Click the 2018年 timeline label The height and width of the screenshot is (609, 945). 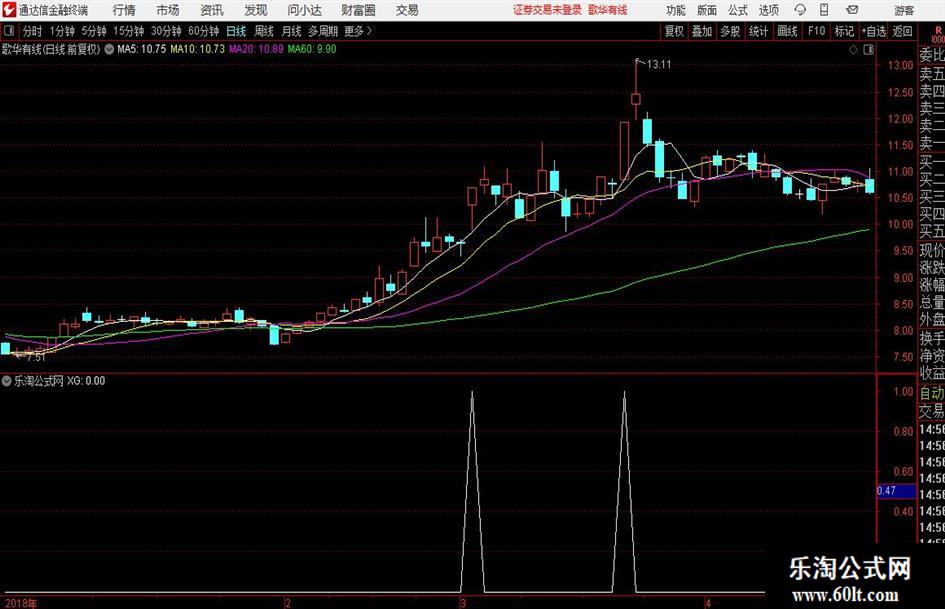click(20, 603)
